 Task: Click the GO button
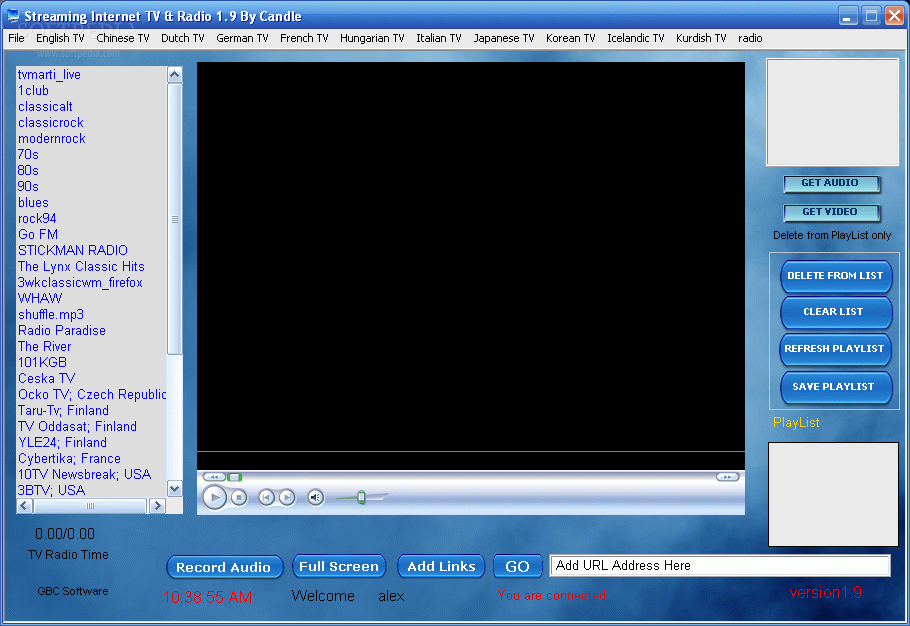coord(517,566)
